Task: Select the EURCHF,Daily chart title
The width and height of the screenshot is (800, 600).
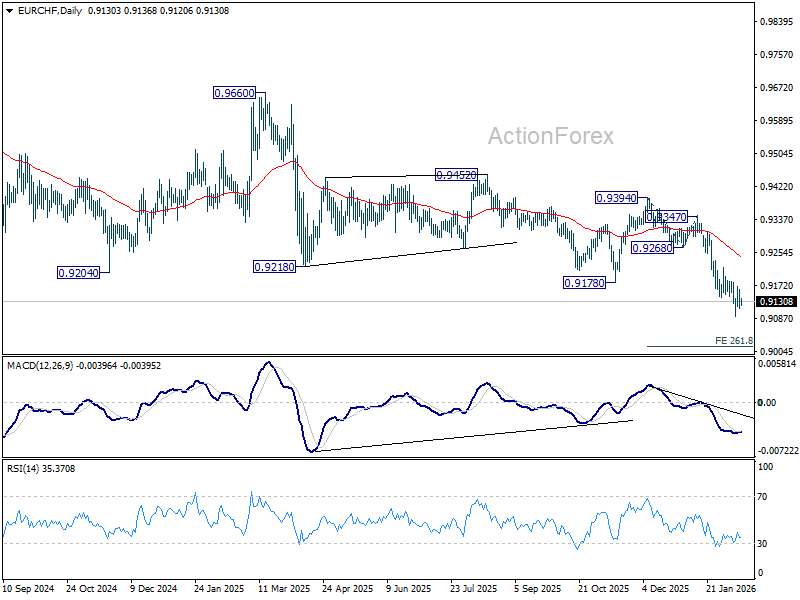Action: pyautogui.click(x=49, y=11)
